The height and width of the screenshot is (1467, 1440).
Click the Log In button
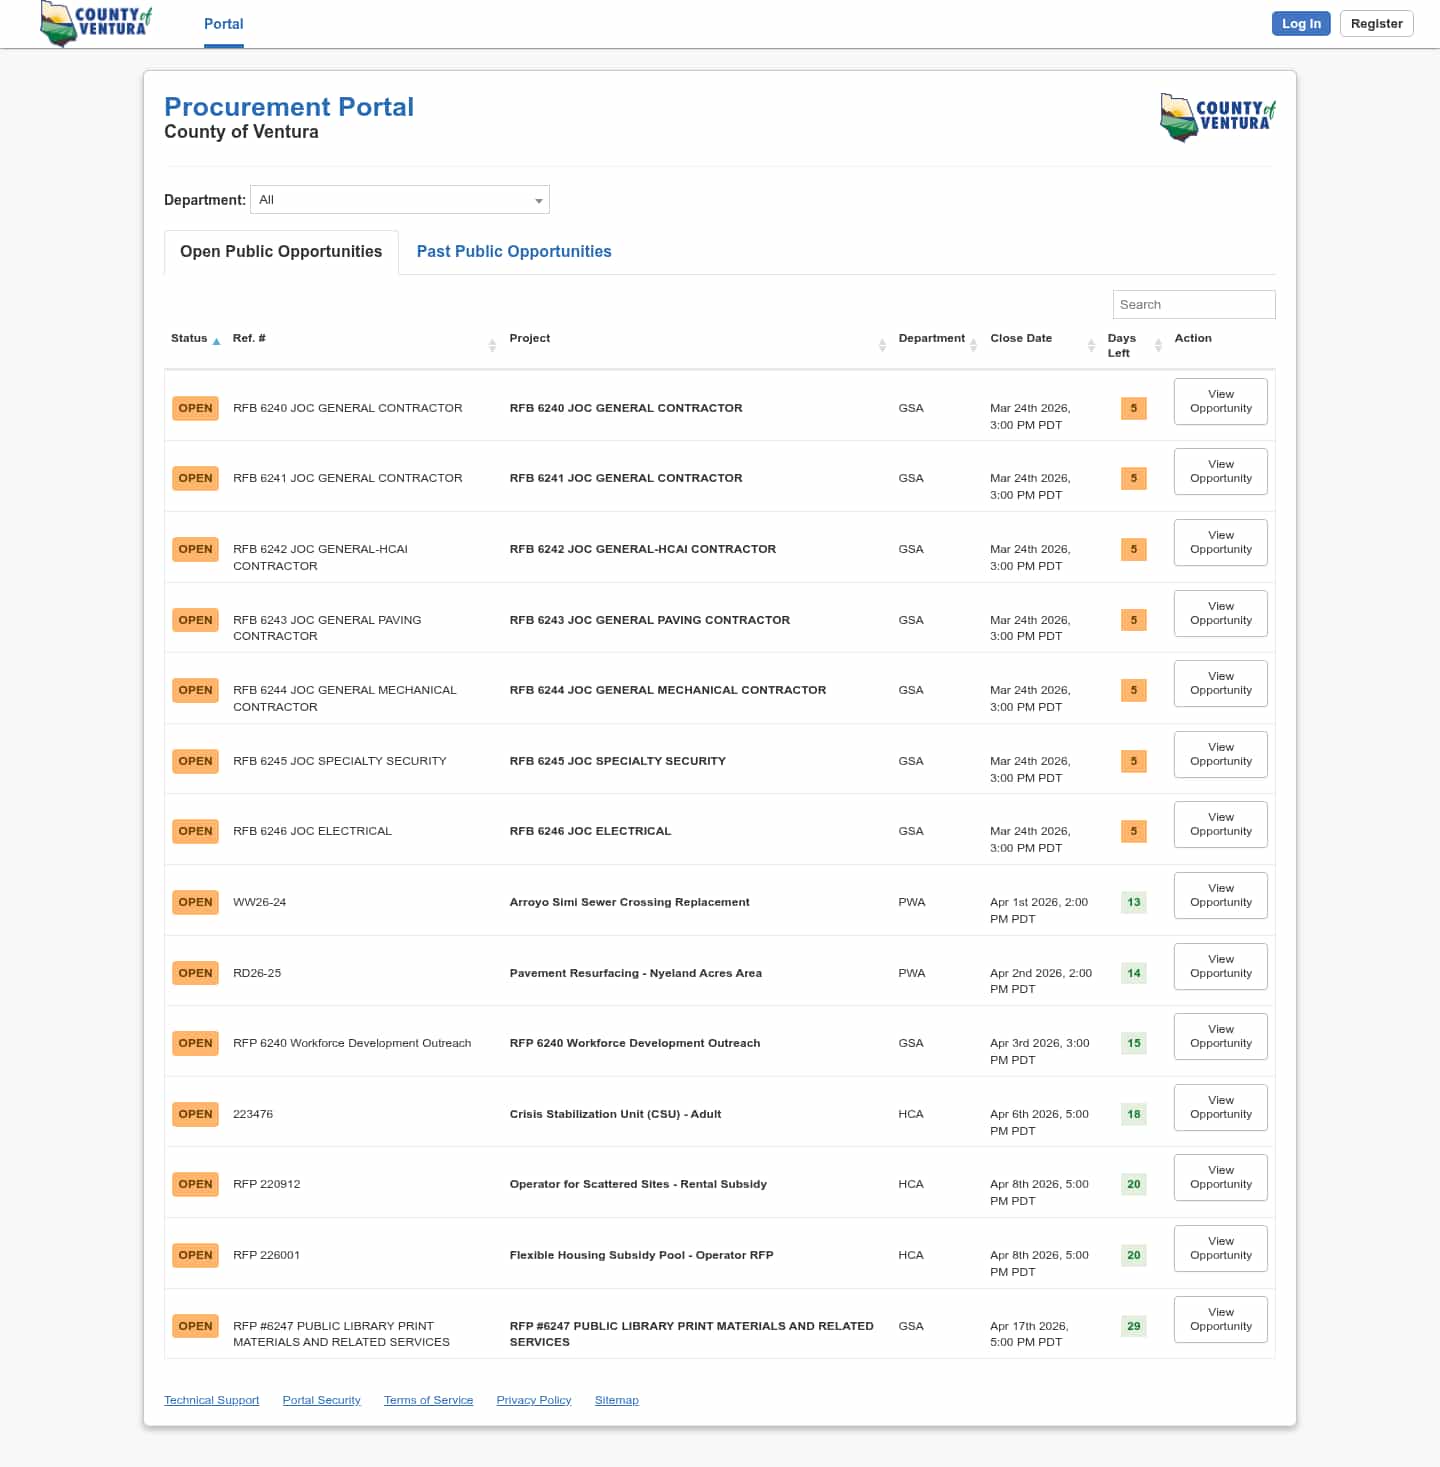coord(1301,24)
